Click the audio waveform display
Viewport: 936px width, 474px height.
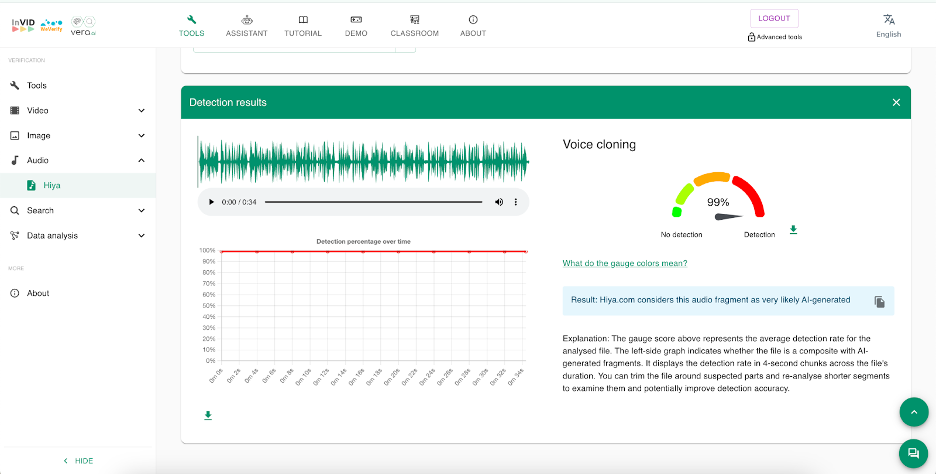pyautogui.click(x=363, y=162)
